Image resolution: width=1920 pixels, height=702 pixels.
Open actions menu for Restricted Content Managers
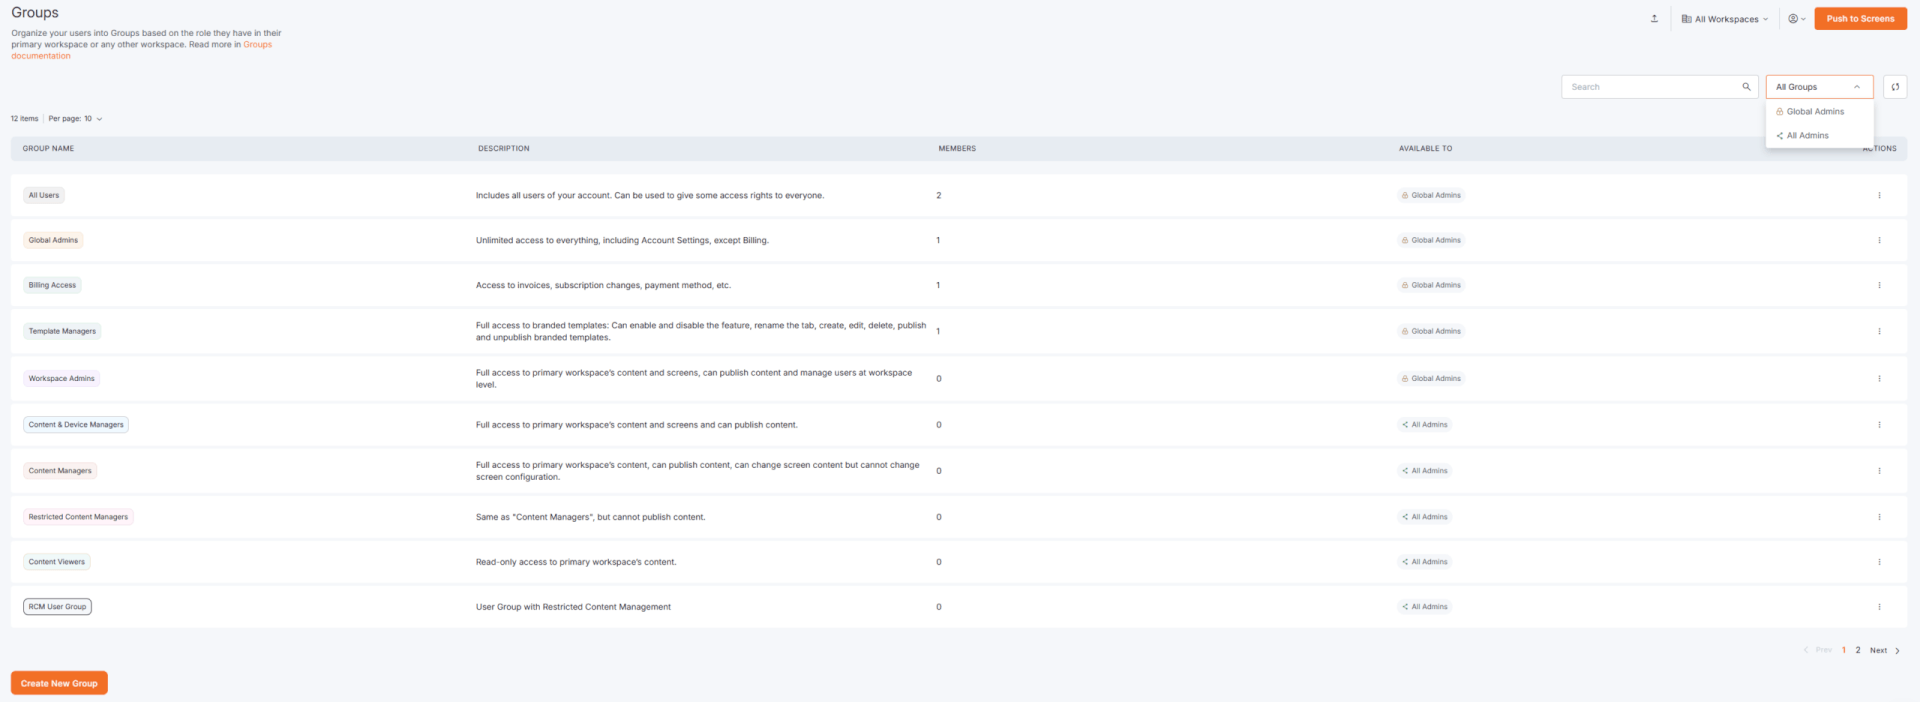point(1879,517)
